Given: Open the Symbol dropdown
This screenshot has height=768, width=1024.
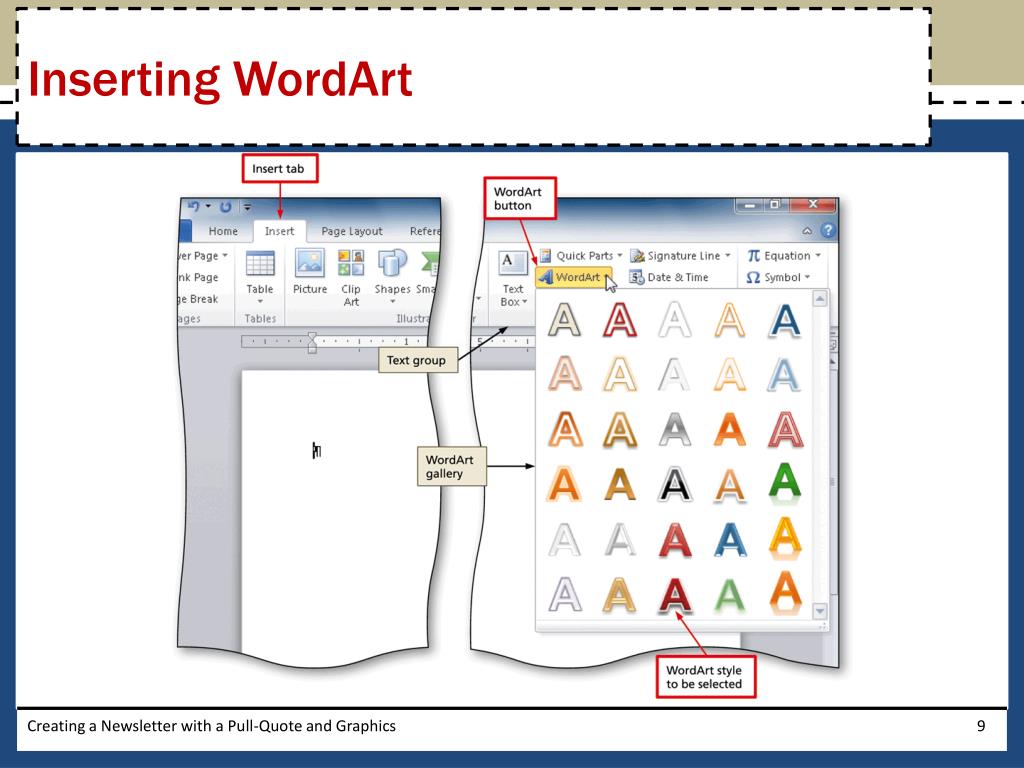Looking at the screenshot, I should click(777, 277).
